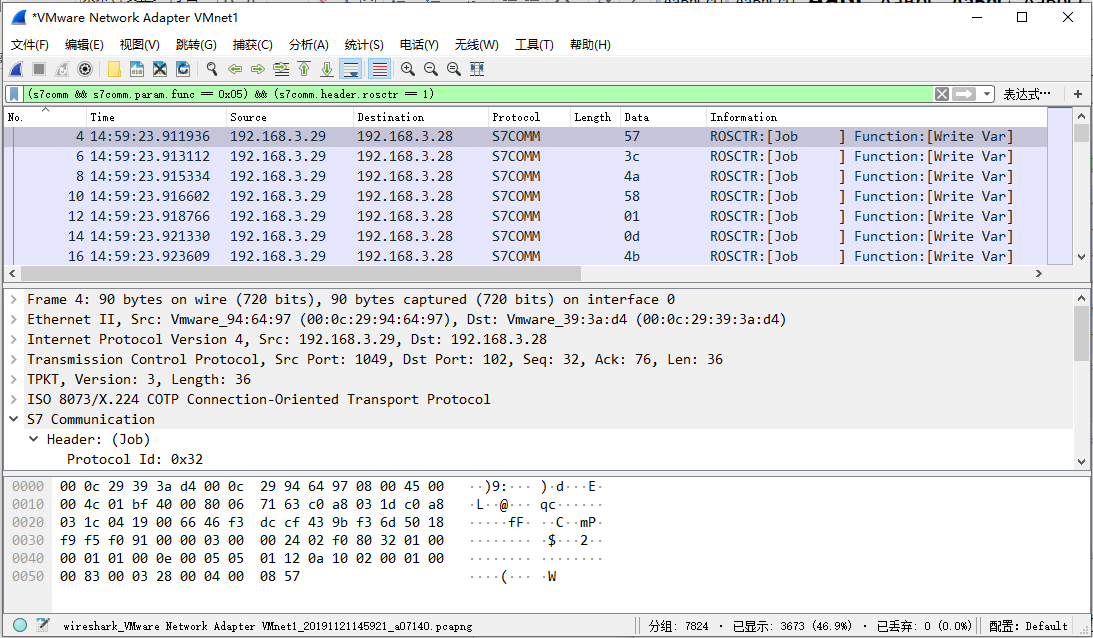Open the 统计(S) menu

coord(364,45)
